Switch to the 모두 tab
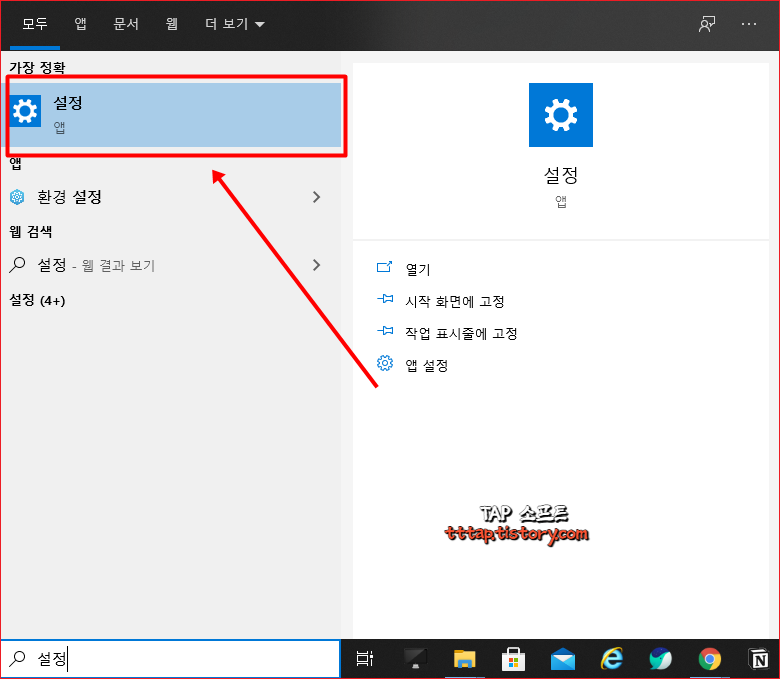780x679 pixels. (35, 24)
